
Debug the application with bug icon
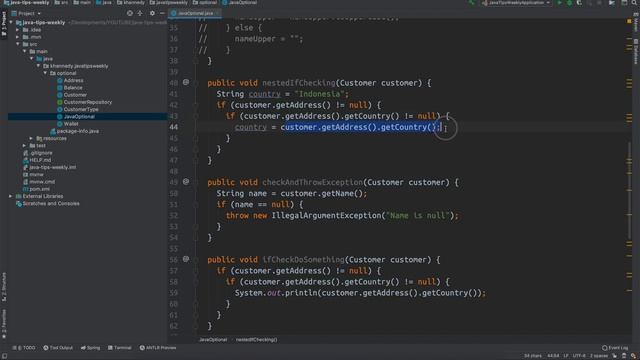point(569,3)
